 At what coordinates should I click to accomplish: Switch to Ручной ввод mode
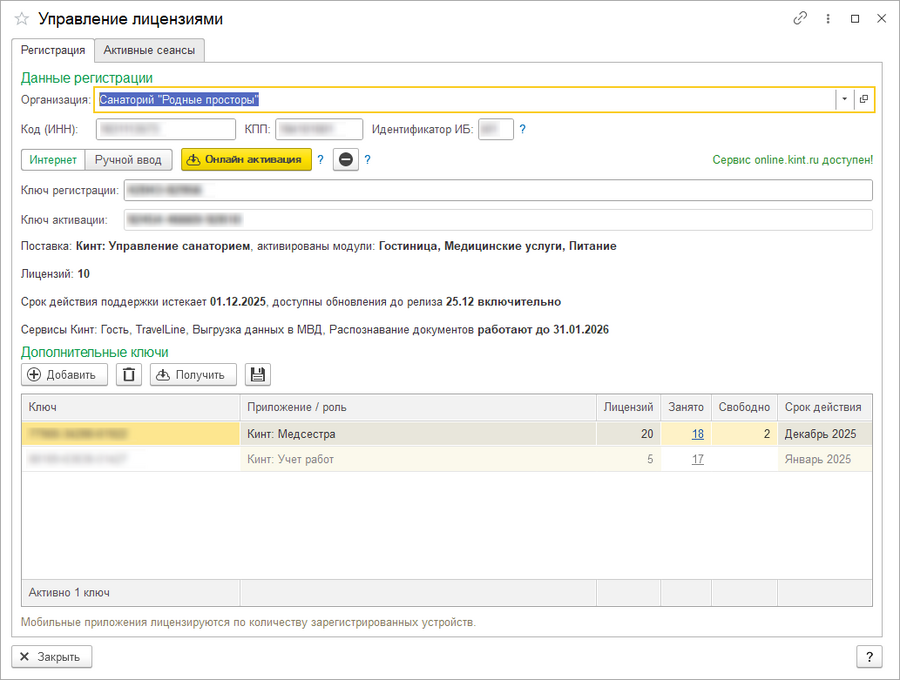[x=129, y=160]
